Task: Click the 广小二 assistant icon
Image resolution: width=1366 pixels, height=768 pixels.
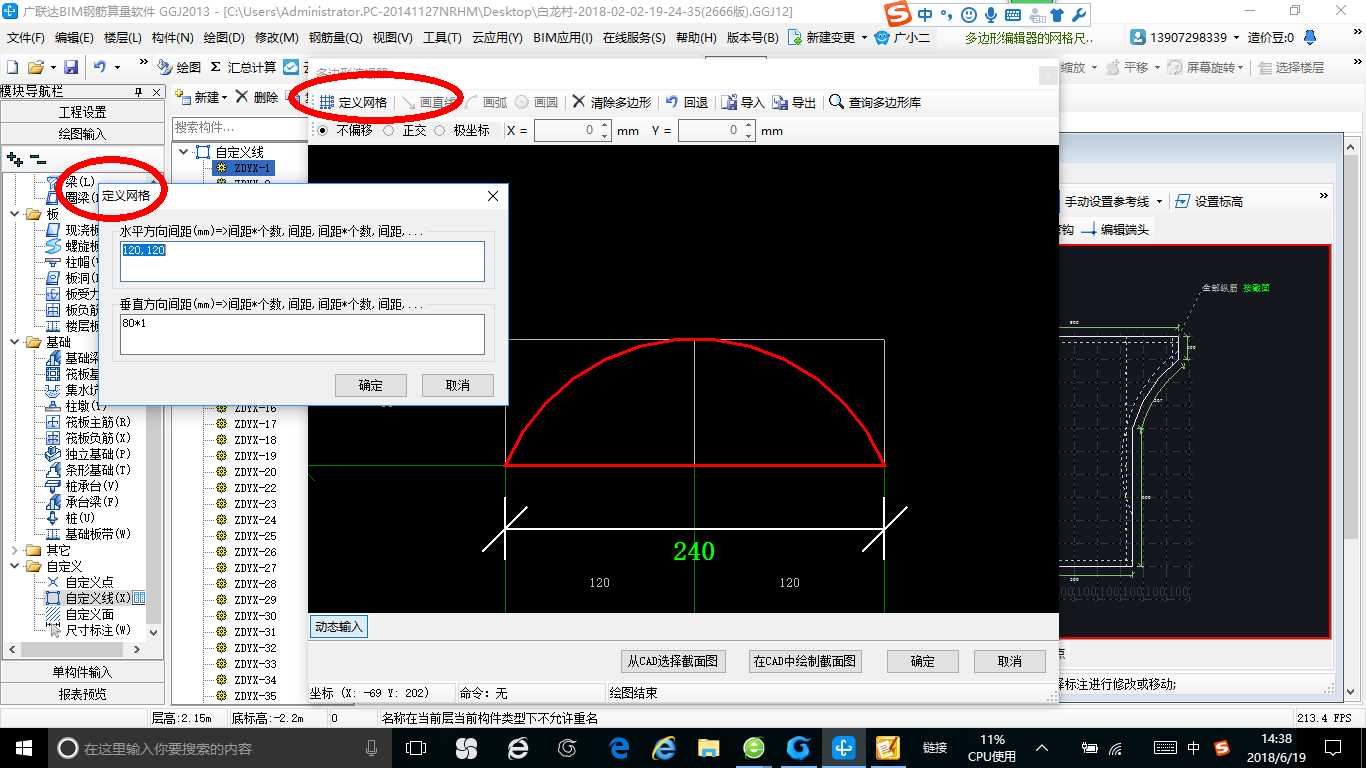Action: (x=882, y=37)
